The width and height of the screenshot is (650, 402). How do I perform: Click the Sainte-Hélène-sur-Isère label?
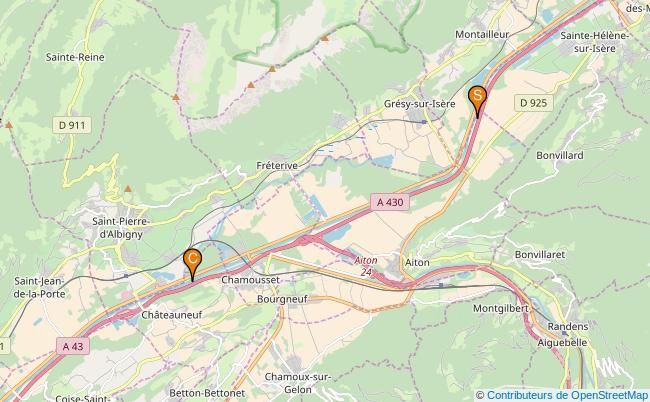pos(594,42)
